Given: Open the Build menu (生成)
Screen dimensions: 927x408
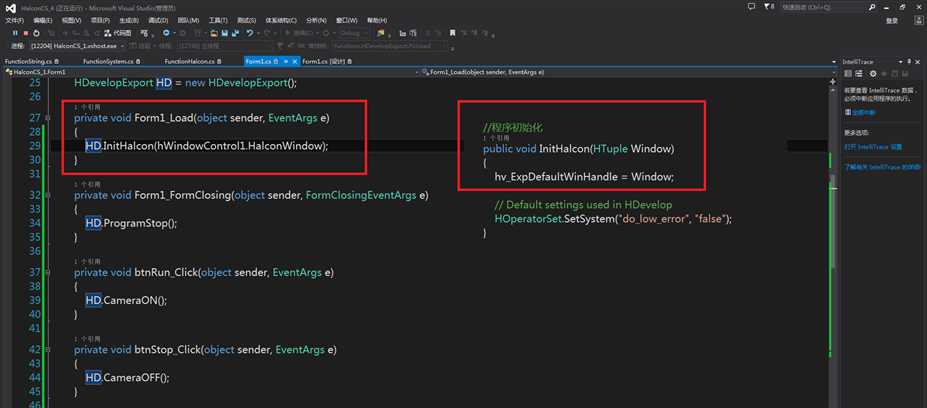Looking at the screenshot, I should (x=129, y=20).
